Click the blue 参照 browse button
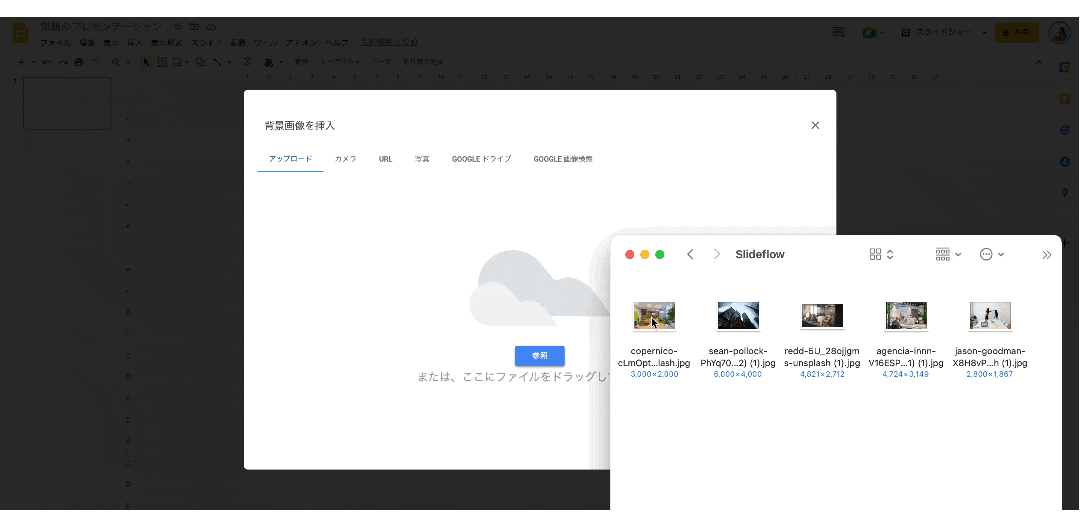The width and height of the screenshot is (1080, 527). pos(539,355)
